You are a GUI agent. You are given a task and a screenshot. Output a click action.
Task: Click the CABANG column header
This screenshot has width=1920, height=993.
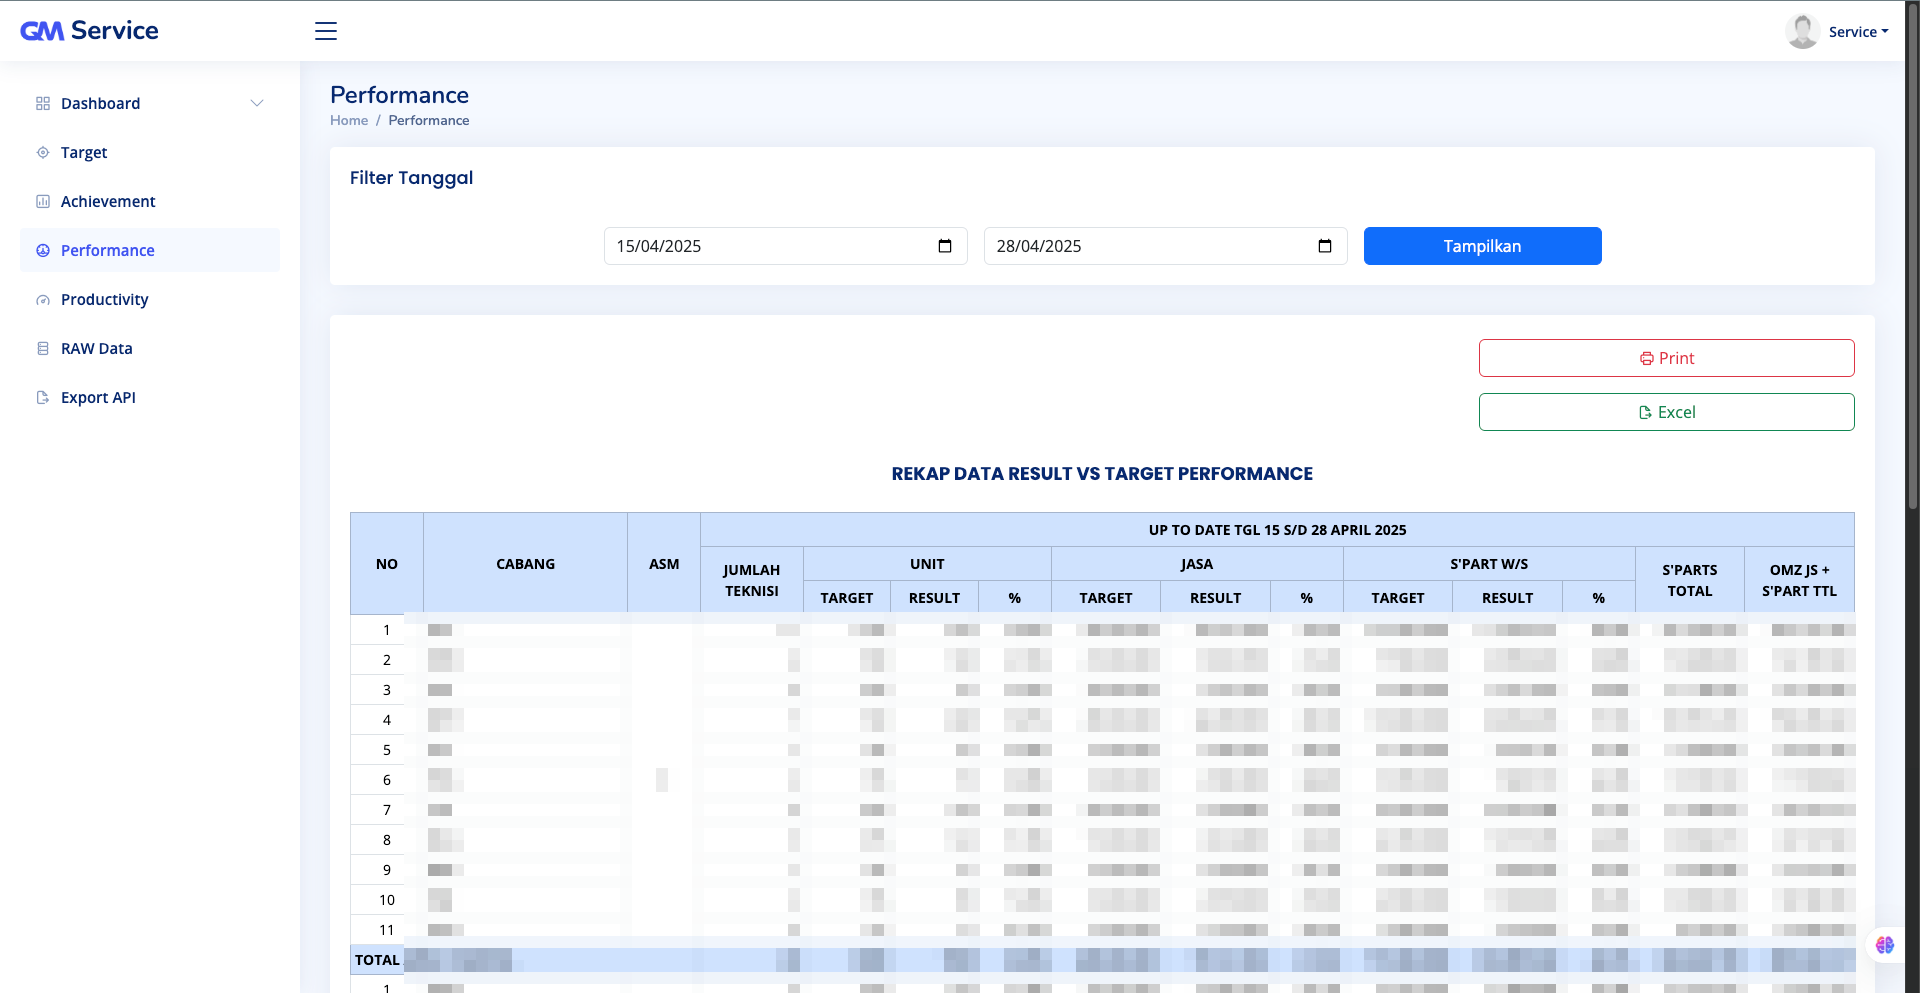[x=525, y=564]
